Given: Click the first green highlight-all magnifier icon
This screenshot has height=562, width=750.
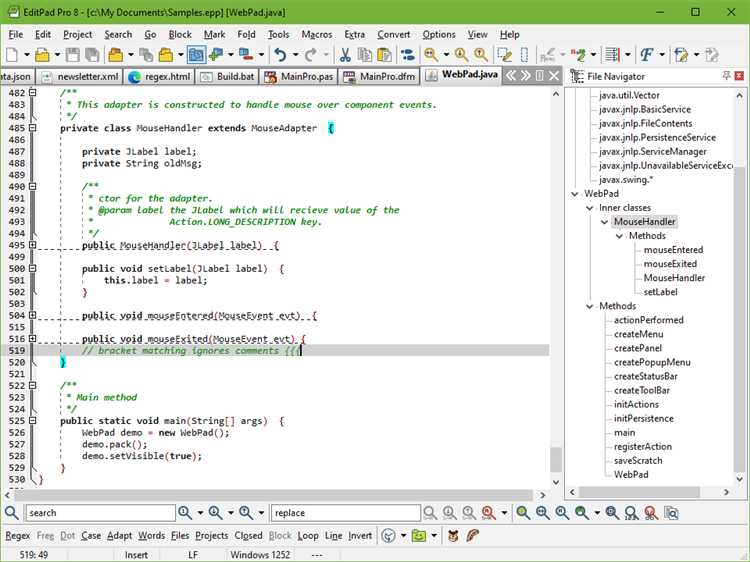Looking at the screenshot, I should point(523,513).
